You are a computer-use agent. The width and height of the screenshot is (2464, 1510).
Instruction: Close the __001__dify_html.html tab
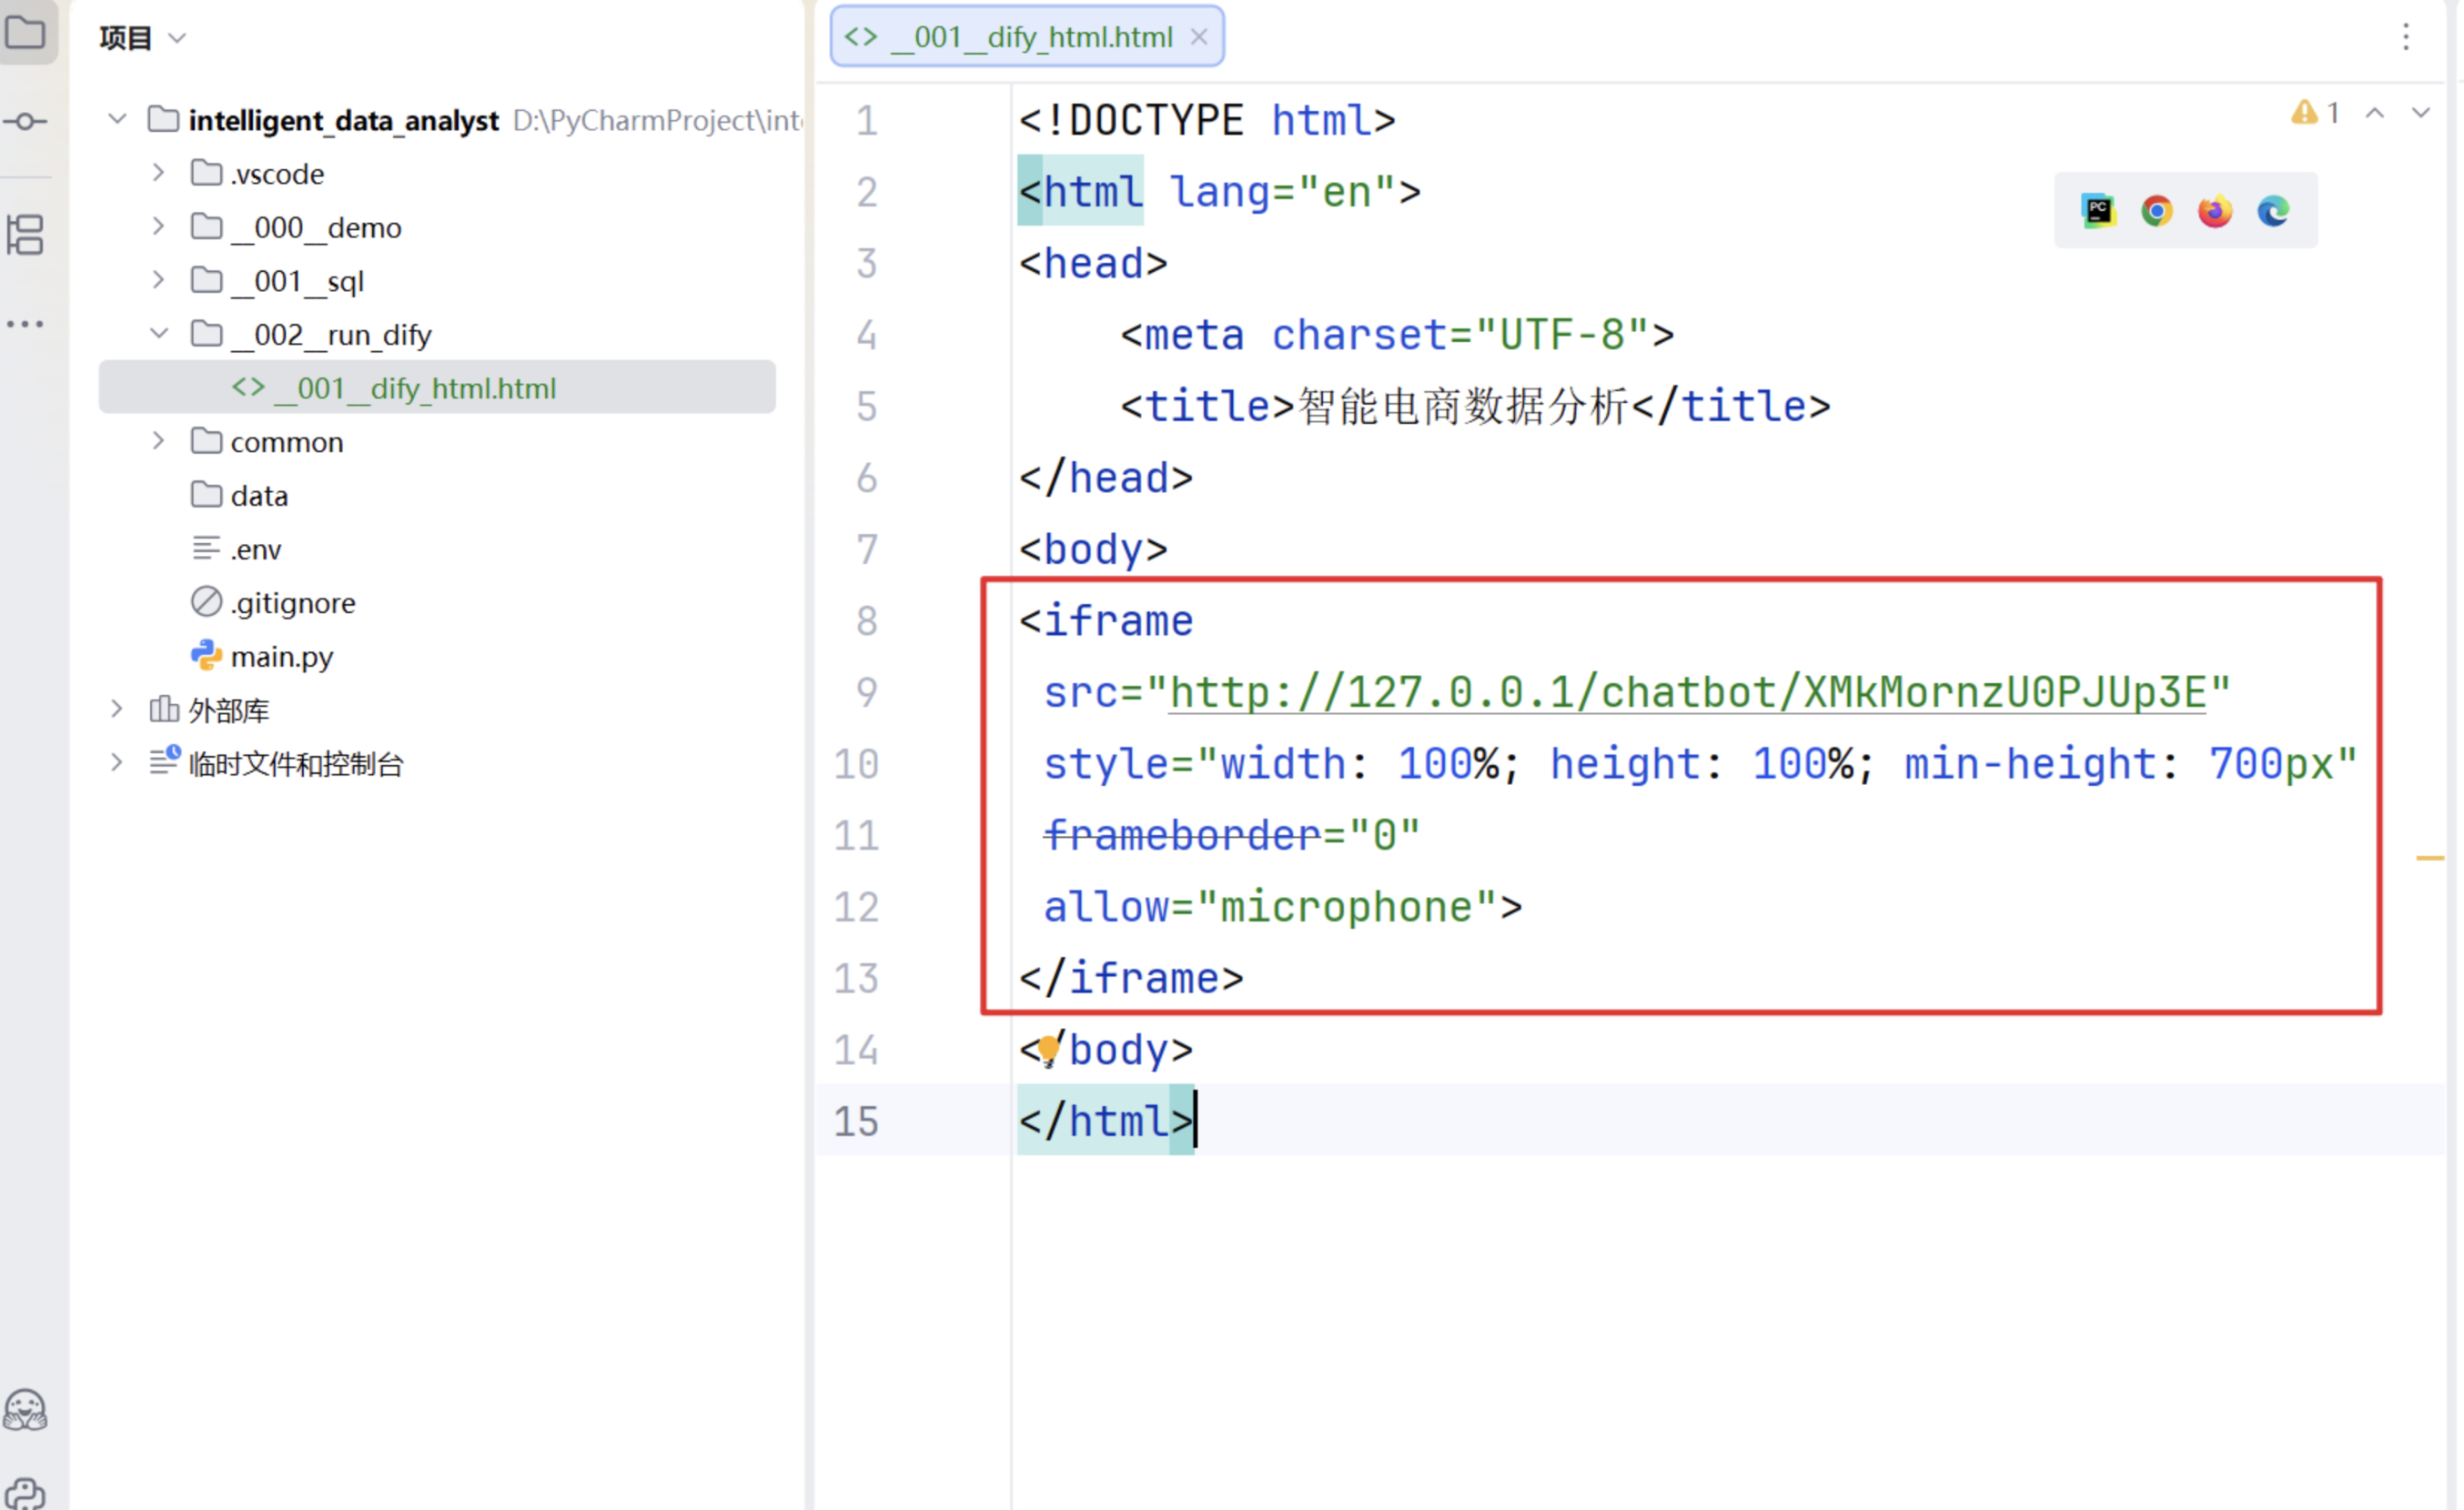click(1199, 37)
